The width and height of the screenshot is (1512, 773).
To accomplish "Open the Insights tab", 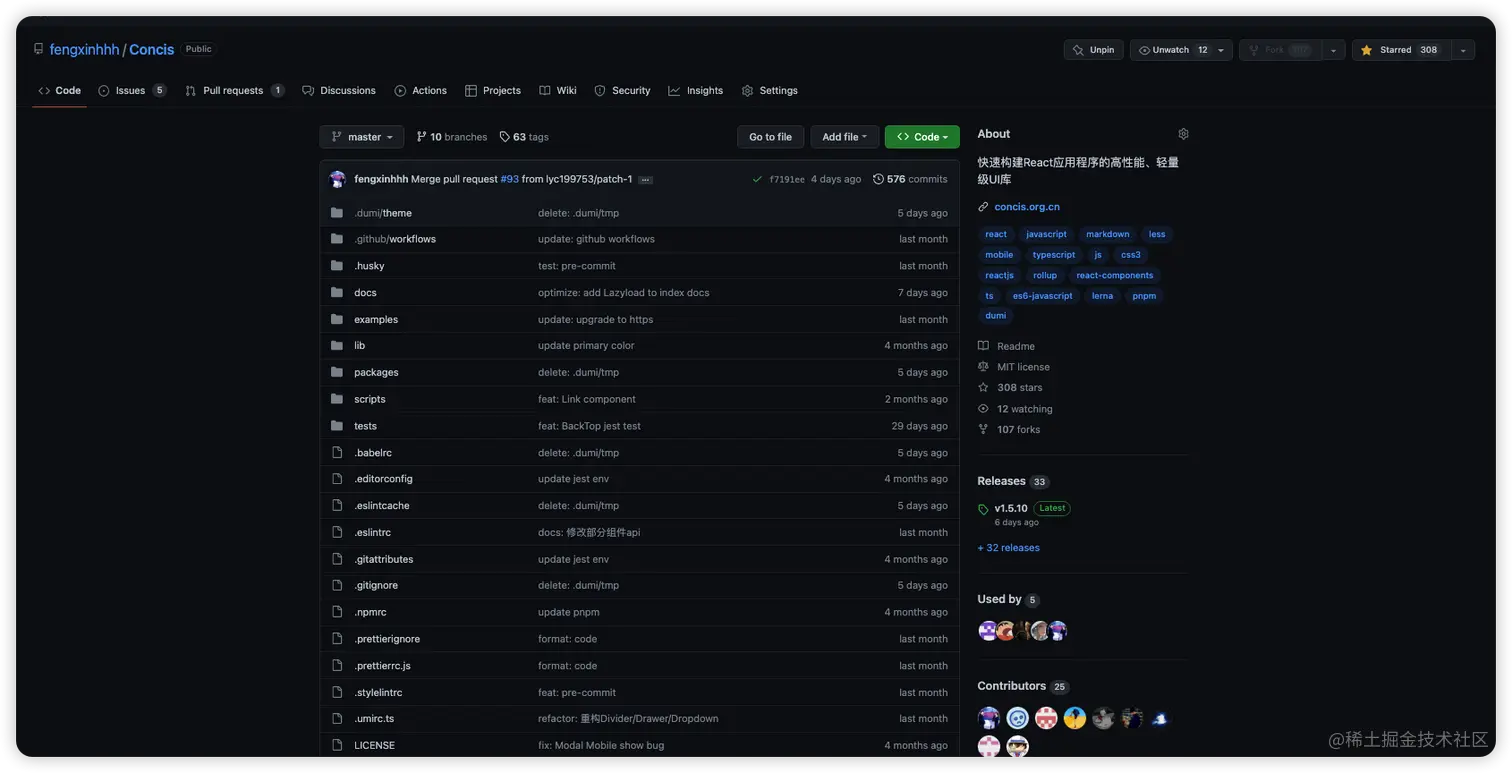I will (696, 91).
